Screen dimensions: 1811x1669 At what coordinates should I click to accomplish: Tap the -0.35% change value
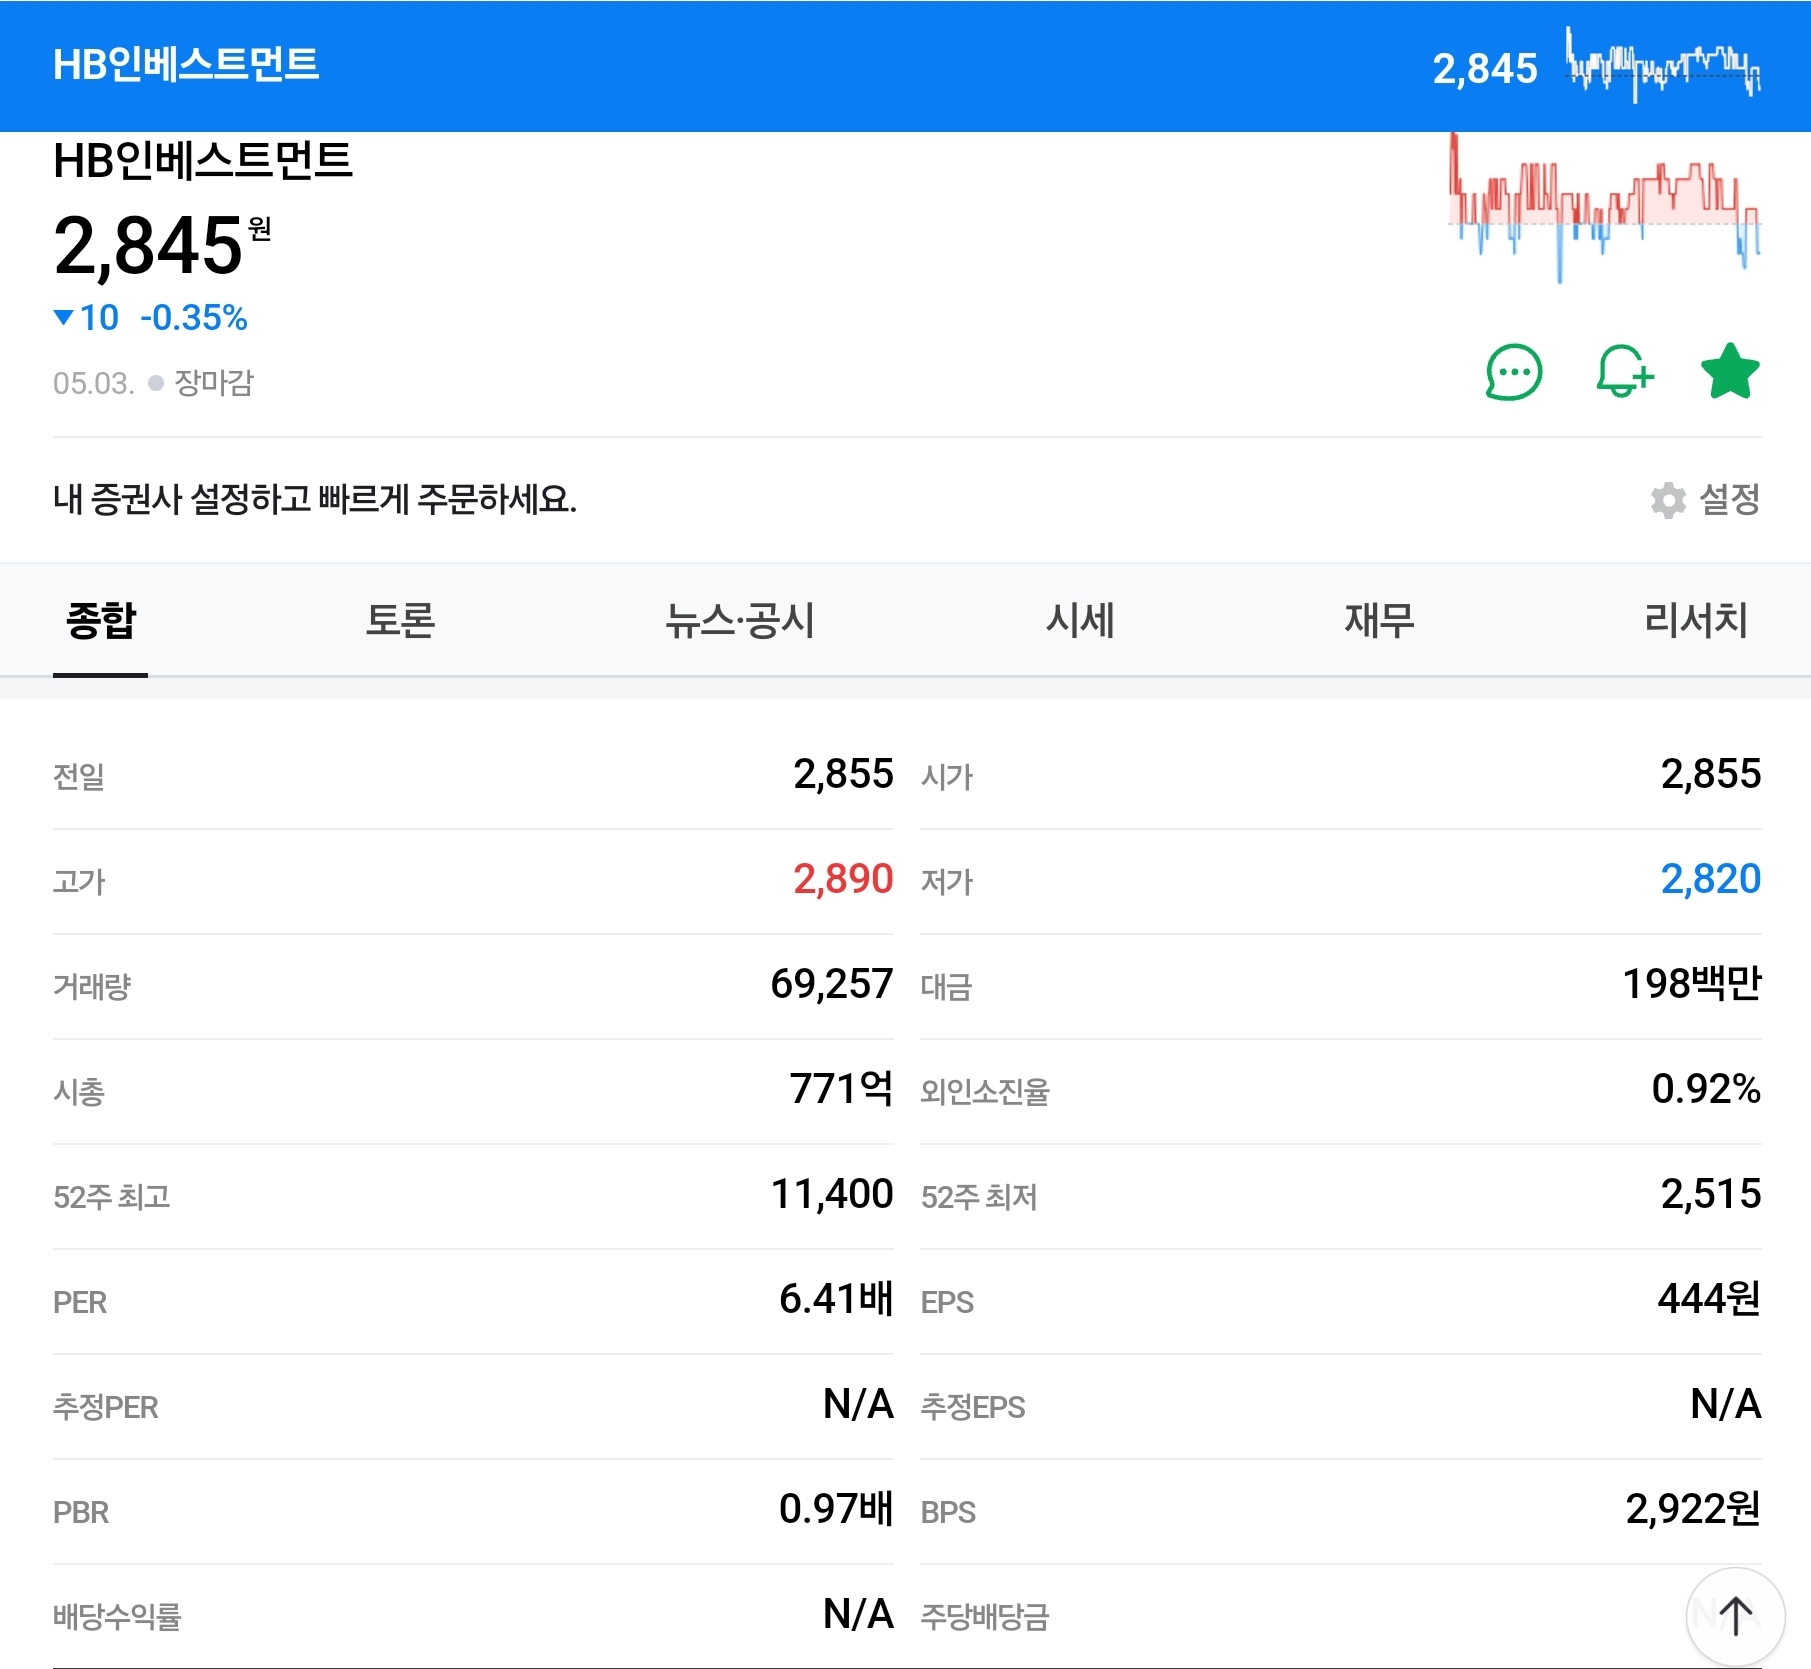pos(194,318)
